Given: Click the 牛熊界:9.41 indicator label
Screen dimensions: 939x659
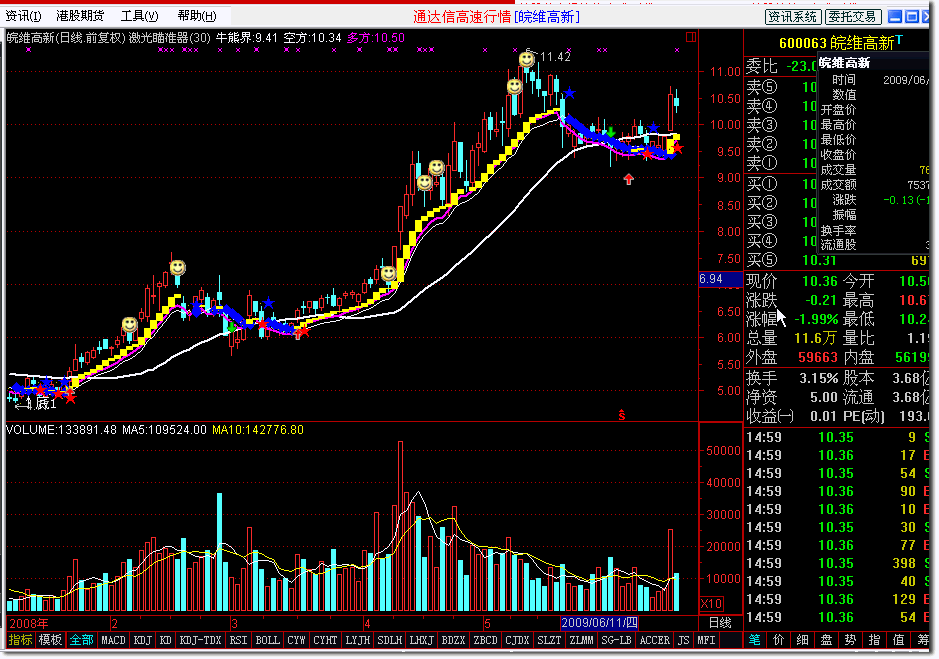Looking at the screenshot, I should click(x=246, y=38).
